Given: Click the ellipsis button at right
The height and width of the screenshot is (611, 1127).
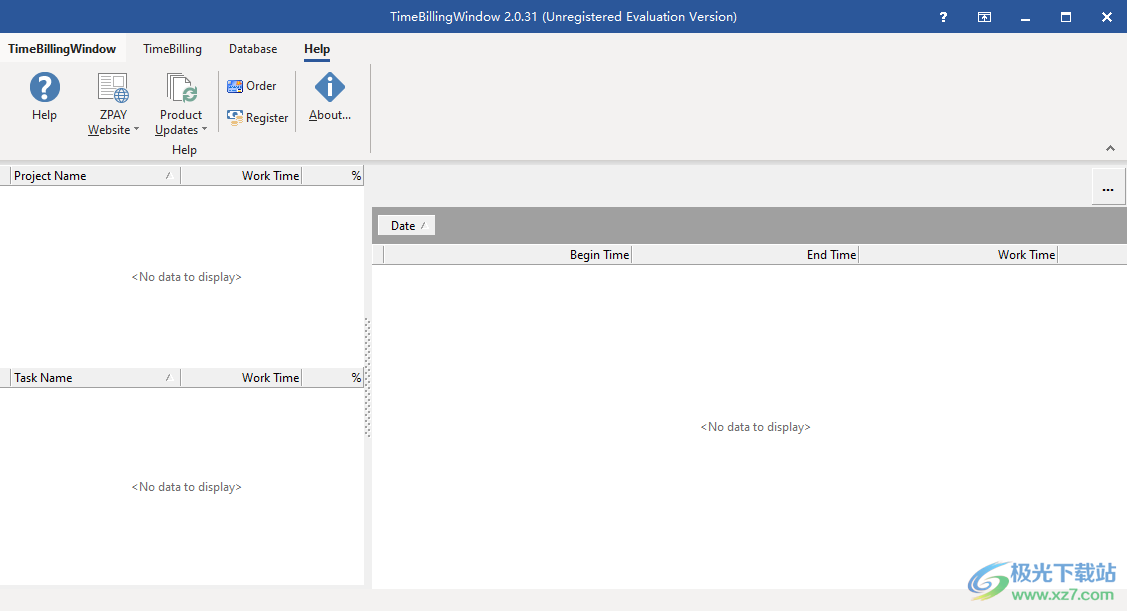Looking at the screenshot, I should point(1108,189).
